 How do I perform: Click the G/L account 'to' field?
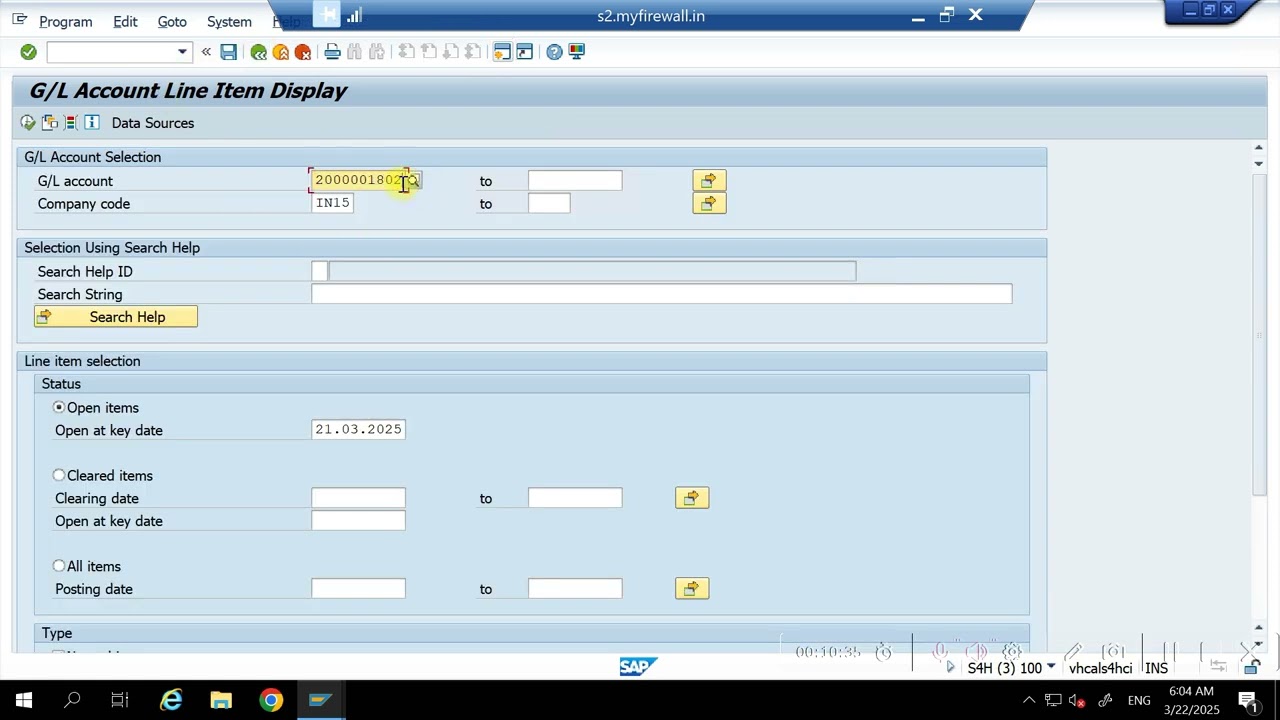pos(575,181)
